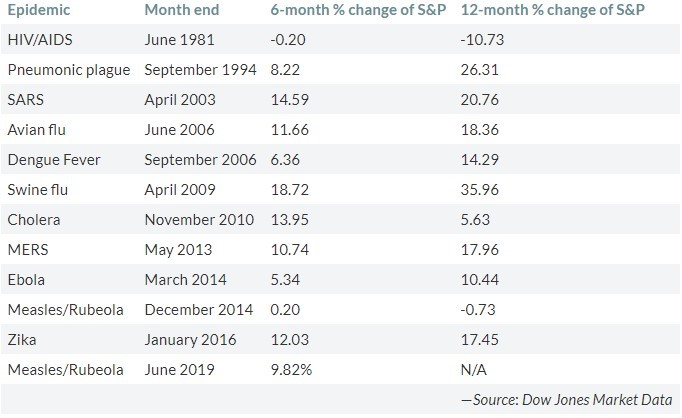Click the Month end column header
Image resolution: width=682 pixels, height=418 pixels.
pyautogui.click(x=183, y=11)
